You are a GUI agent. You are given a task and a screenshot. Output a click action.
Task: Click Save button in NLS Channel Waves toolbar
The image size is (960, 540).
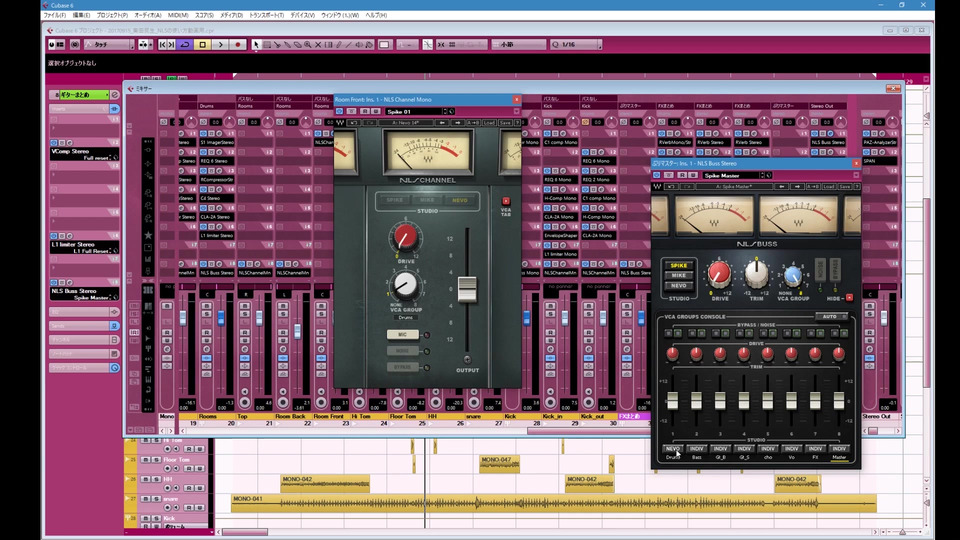point(504,123)
